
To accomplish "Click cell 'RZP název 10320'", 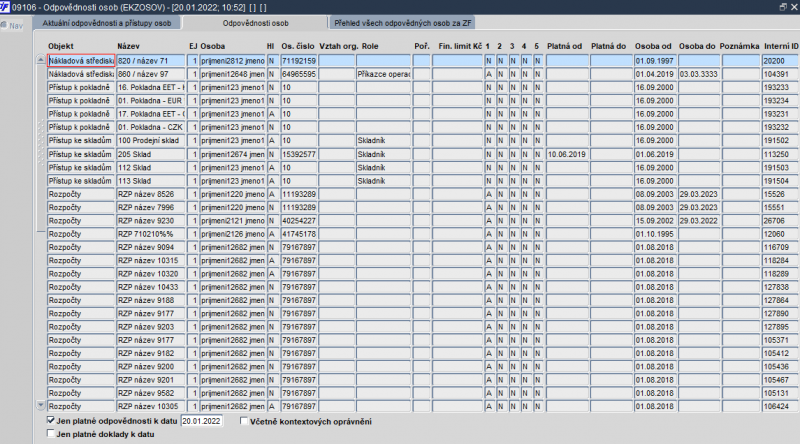I will click(x=151, y=274).
